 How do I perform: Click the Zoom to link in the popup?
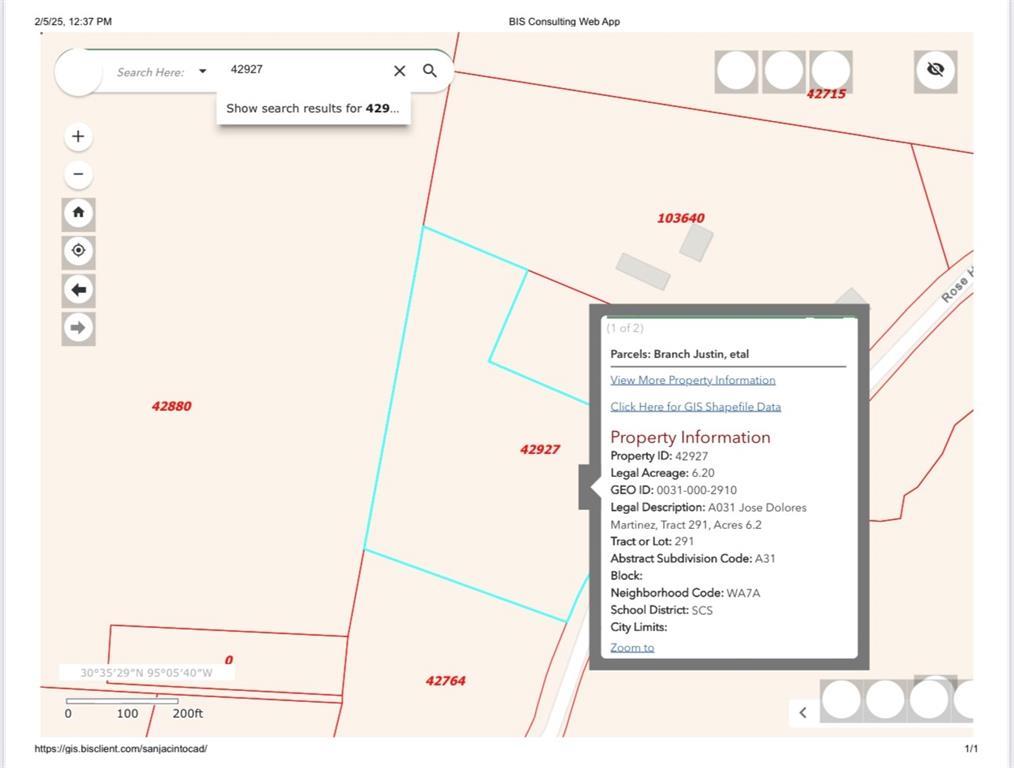click(632, 648)
